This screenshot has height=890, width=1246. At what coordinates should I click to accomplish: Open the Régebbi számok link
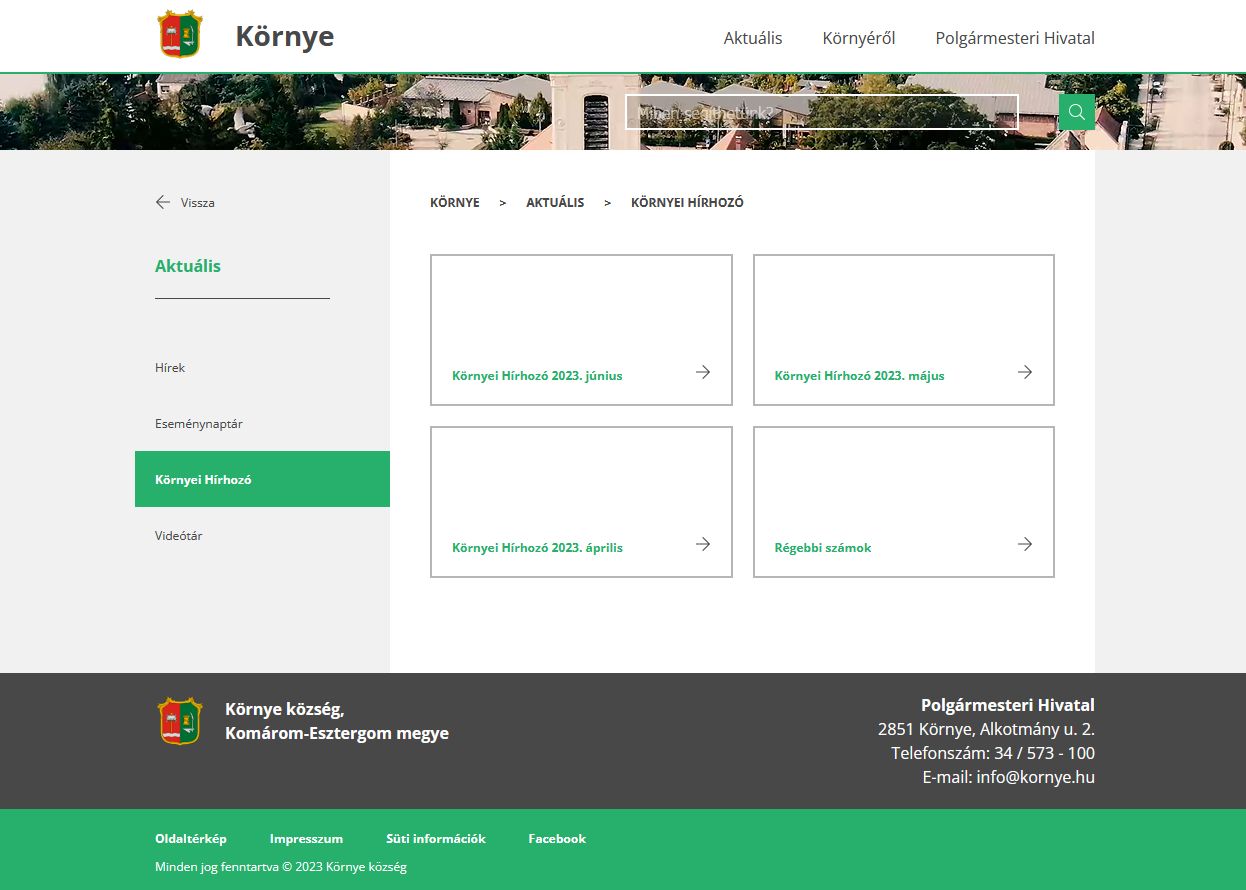point(823,548)
